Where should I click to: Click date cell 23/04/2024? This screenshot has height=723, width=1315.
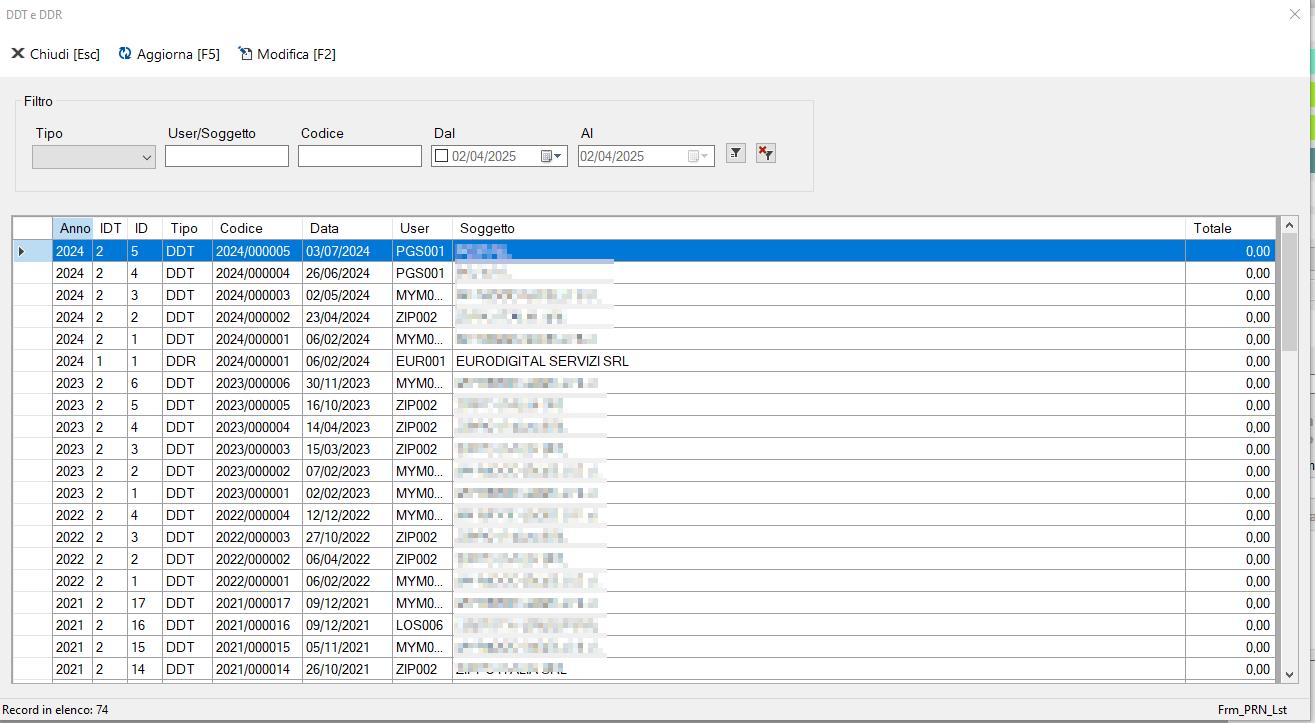click(347, 317)
